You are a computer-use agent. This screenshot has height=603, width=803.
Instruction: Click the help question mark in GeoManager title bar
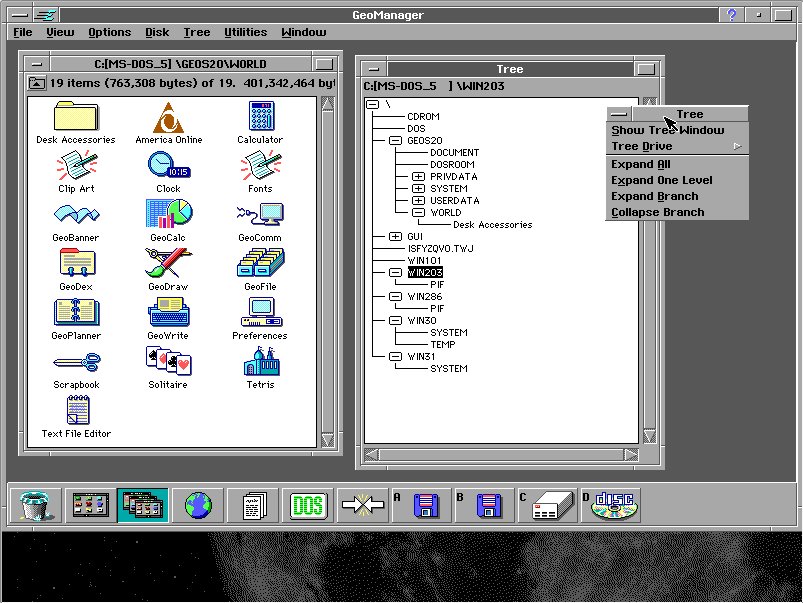[731, 15]
